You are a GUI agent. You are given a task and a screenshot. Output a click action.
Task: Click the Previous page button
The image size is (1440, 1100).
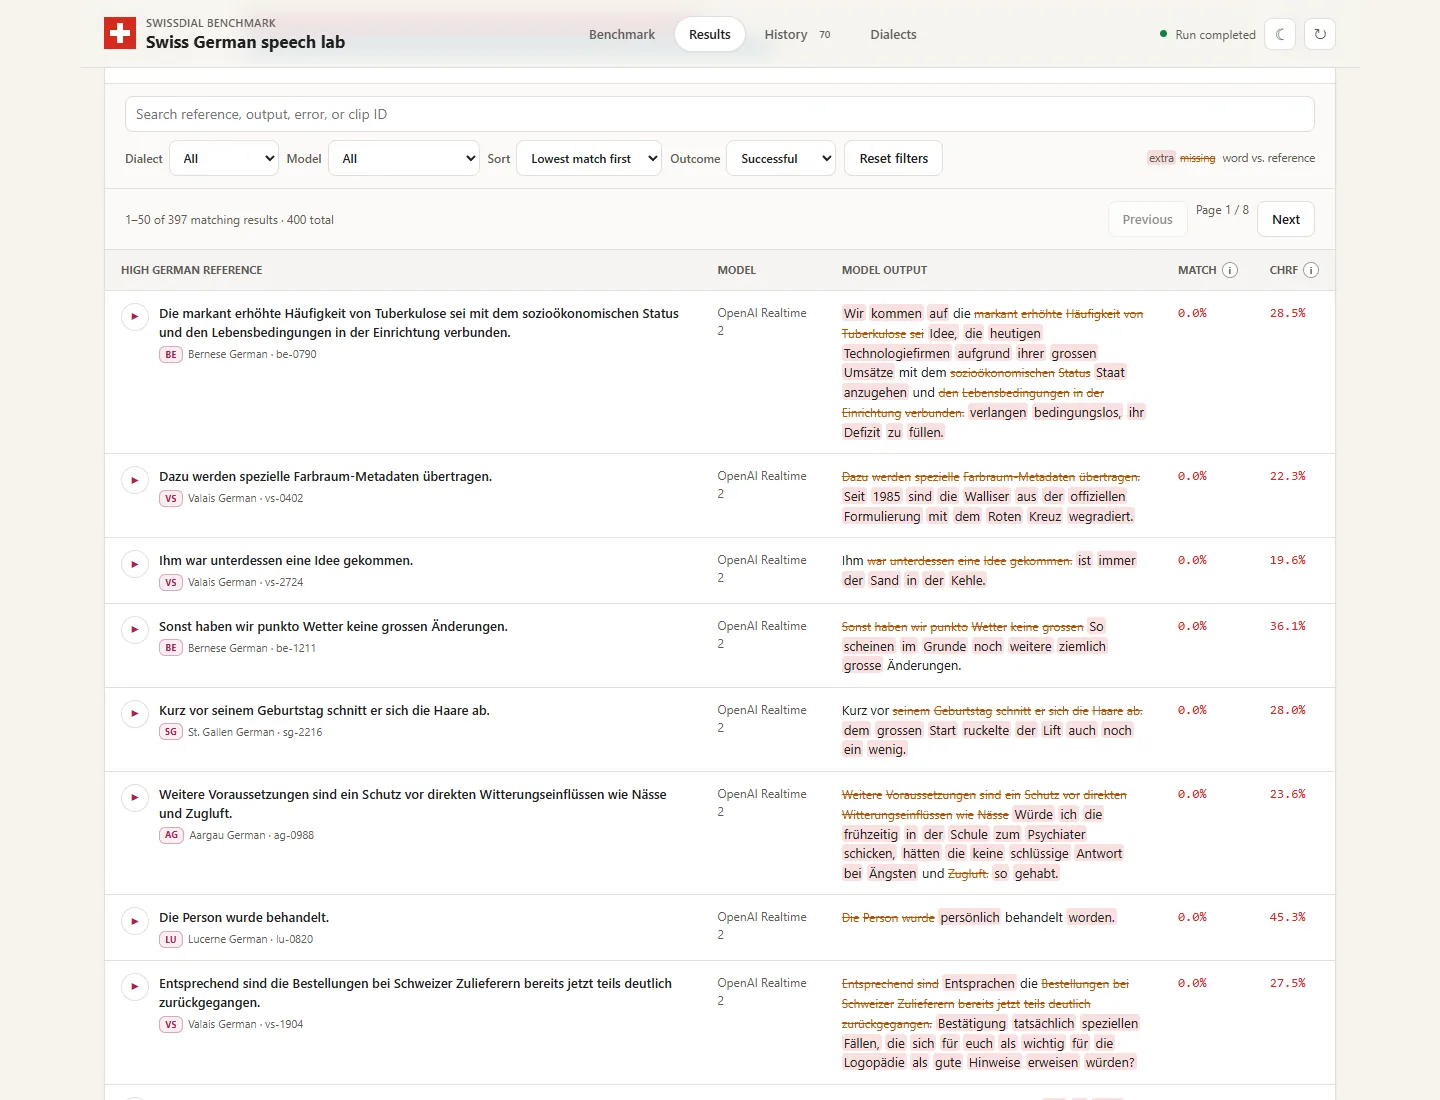coord(1147,219)
